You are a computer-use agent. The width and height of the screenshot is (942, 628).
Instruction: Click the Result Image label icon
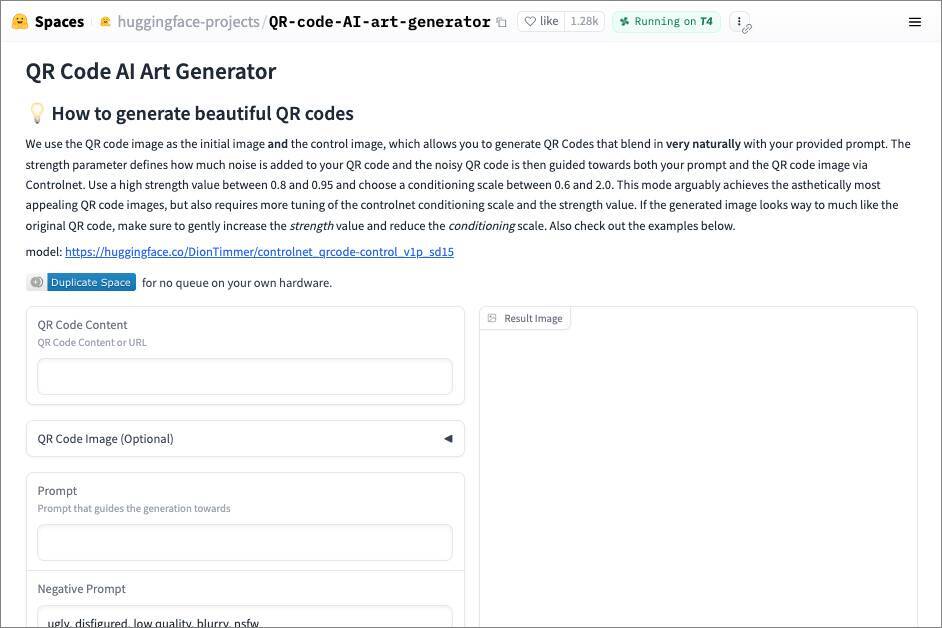click(492, 318)
